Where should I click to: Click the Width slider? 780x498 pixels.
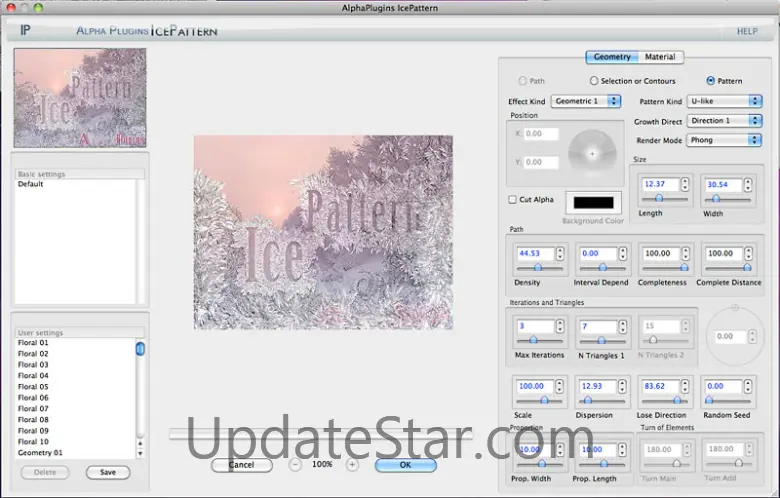pyautogui.click(x=727, y=199)
